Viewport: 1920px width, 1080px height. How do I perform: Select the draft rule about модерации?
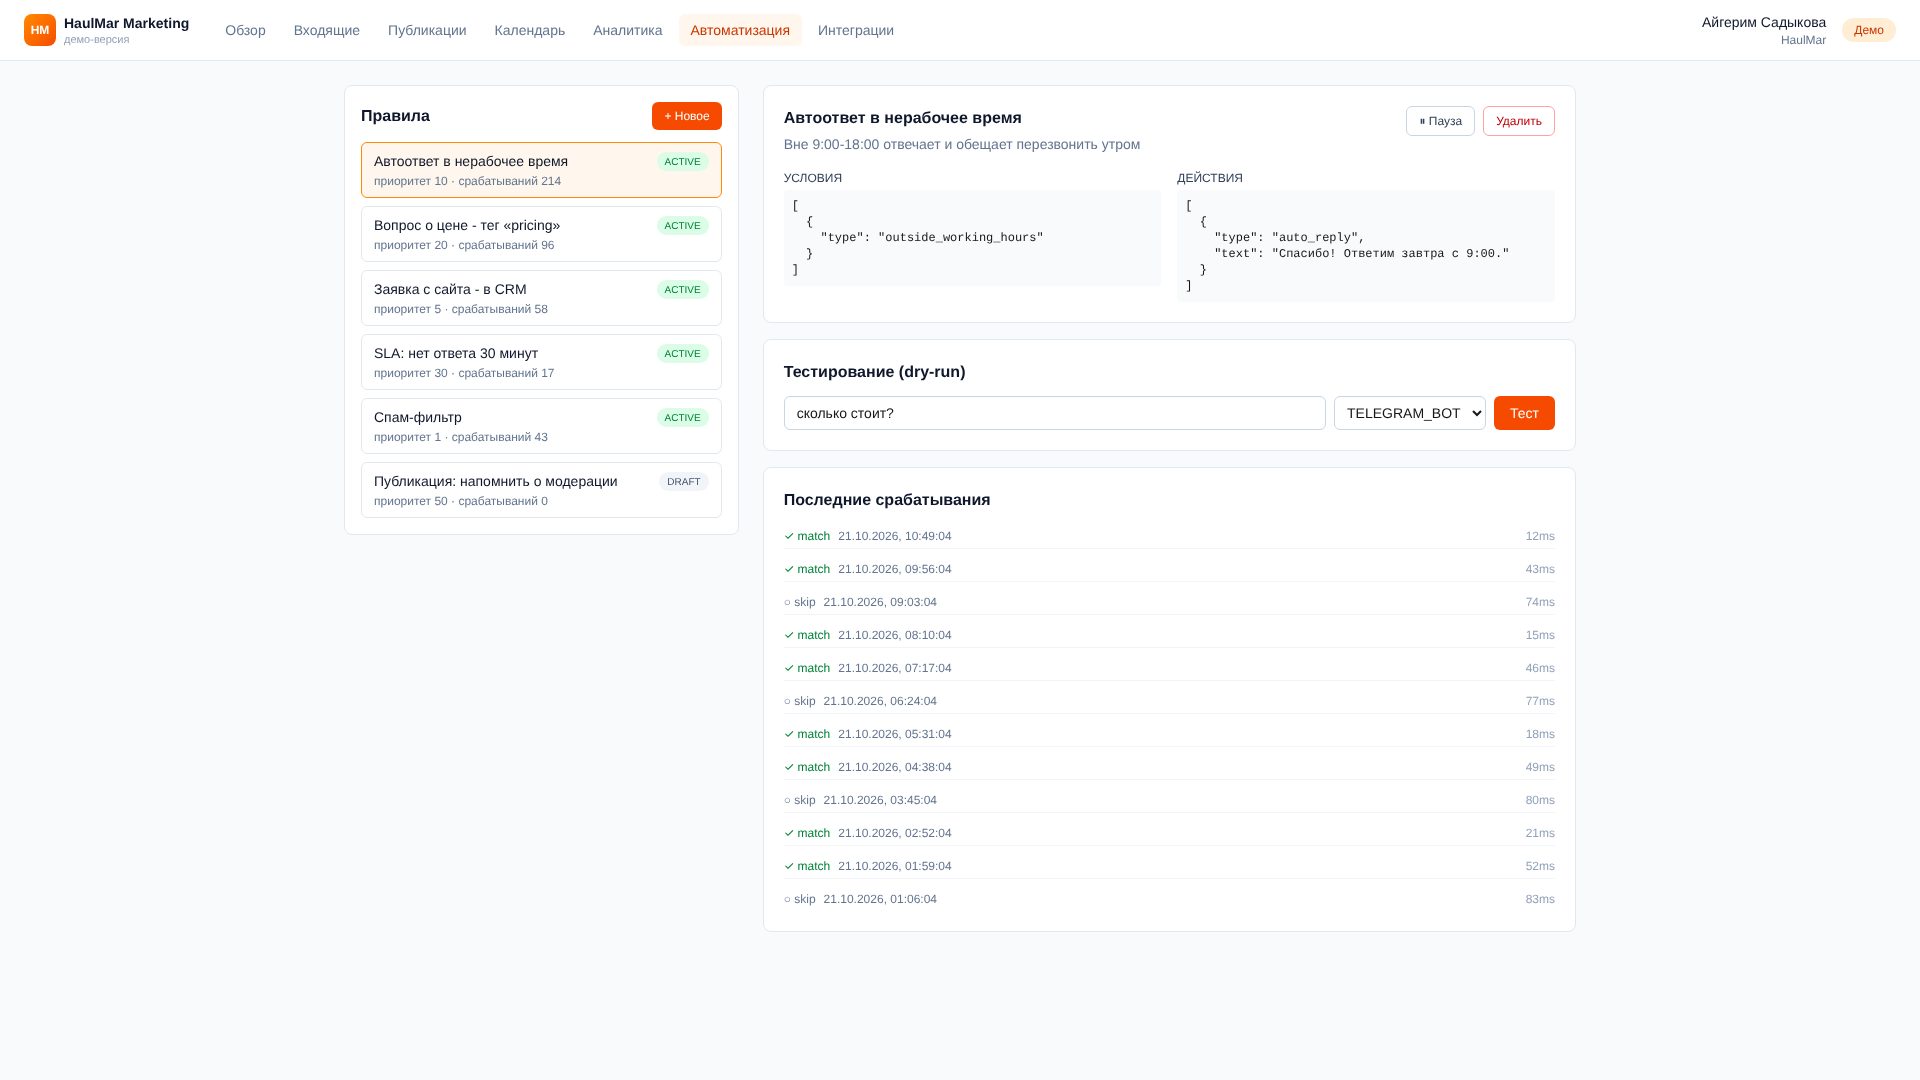tap(541, 490)
